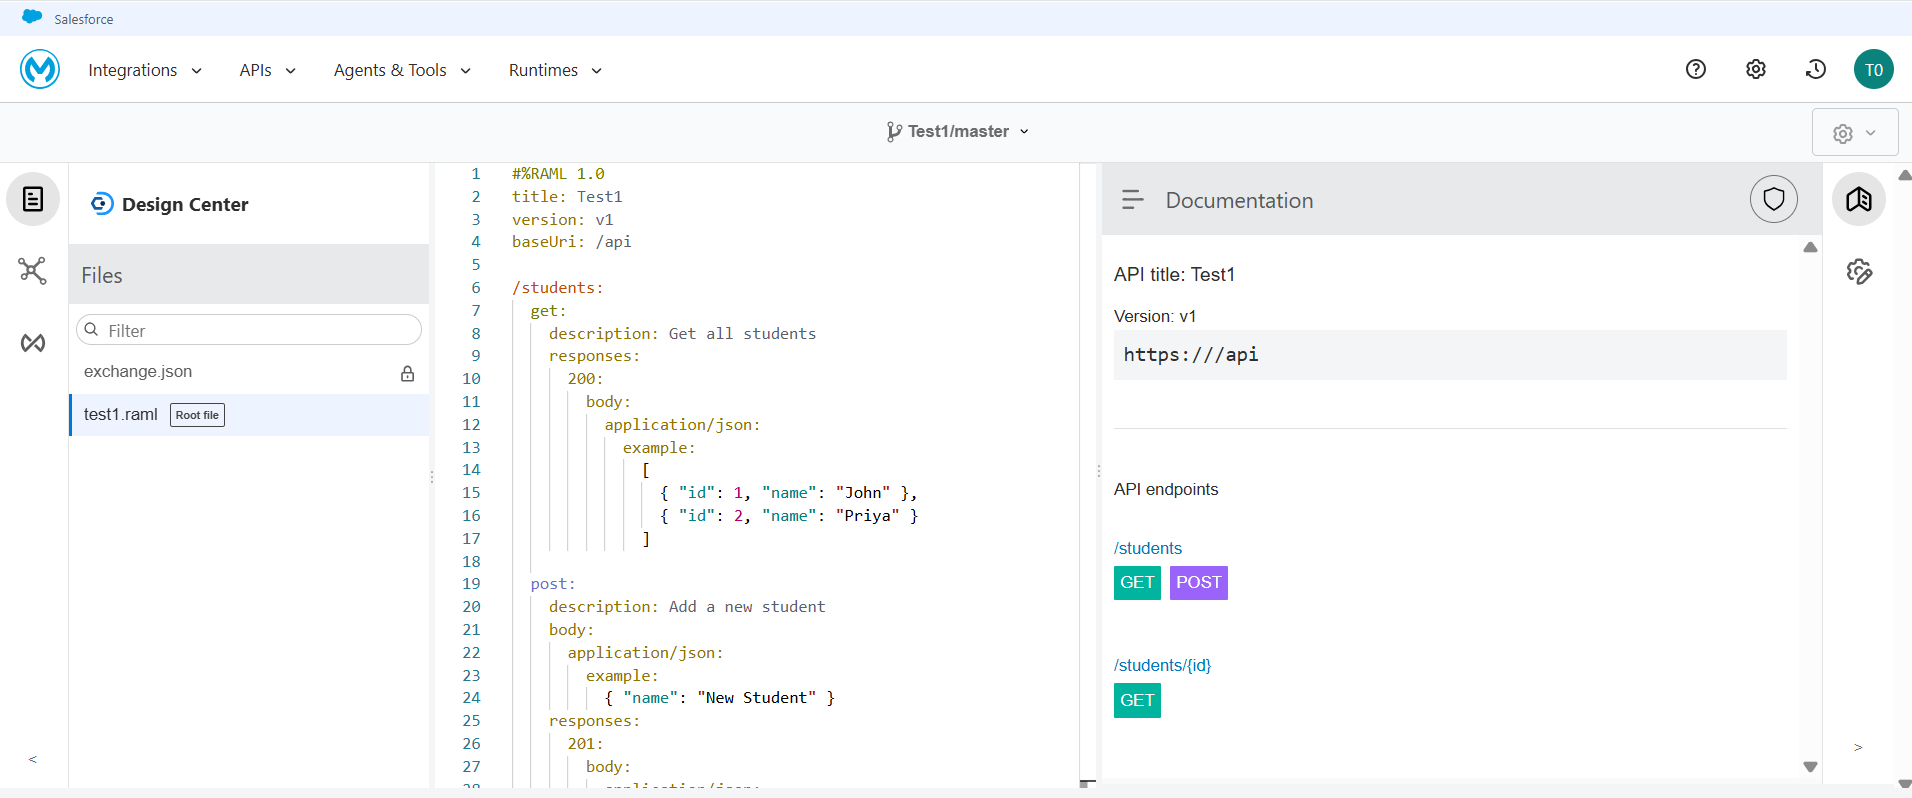Open the APIs menu
This screenshot has width=1912, height=798.
pyautogui.click(x=267, y=70)
